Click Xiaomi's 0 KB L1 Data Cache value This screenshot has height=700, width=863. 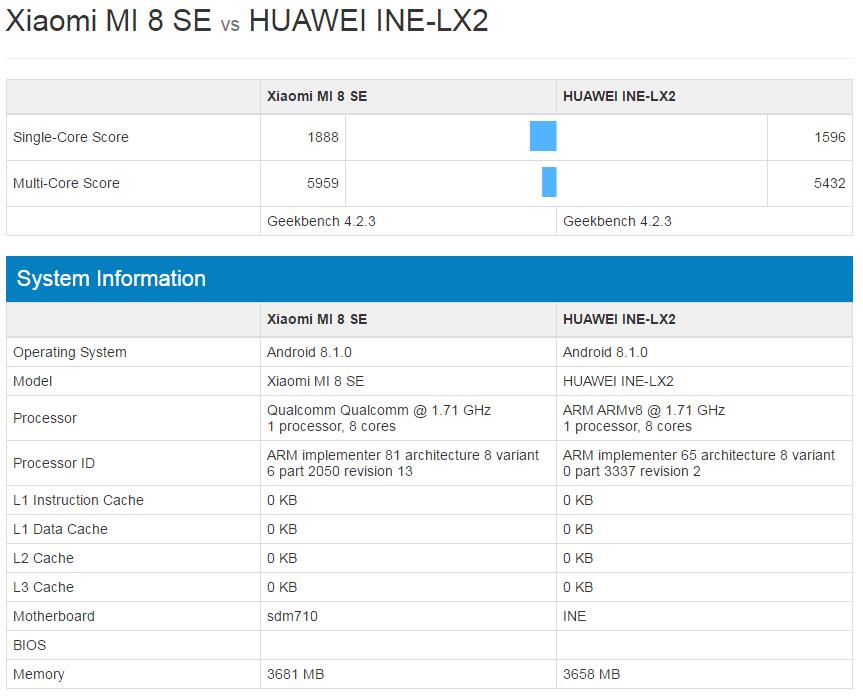282,529
